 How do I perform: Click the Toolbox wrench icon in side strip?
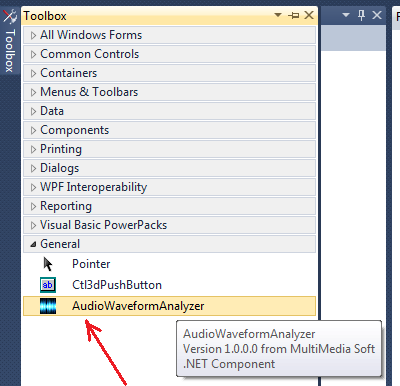(x=10, y=16)
